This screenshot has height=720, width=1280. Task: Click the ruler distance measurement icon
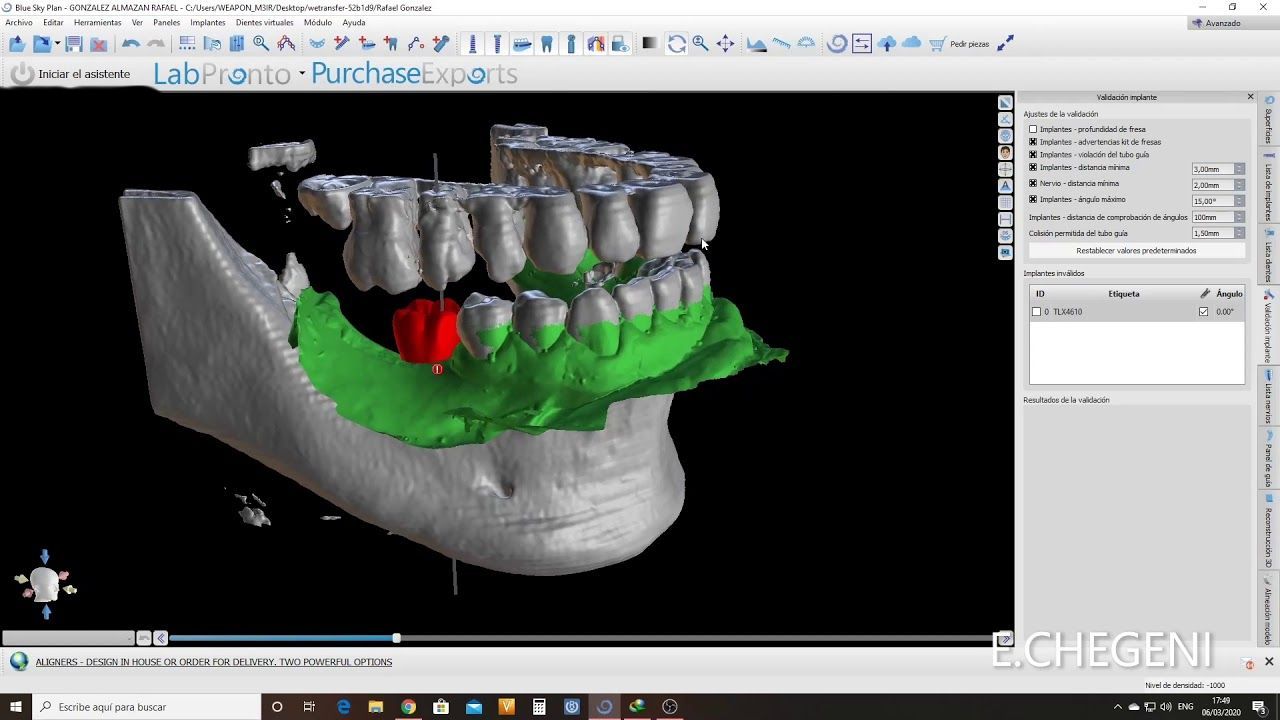click(781, 44)
